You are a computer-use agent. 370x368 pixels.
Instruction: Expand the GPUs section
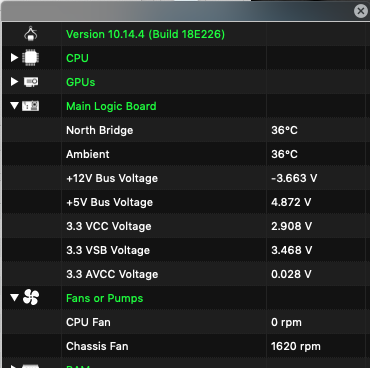click(14, 82)
